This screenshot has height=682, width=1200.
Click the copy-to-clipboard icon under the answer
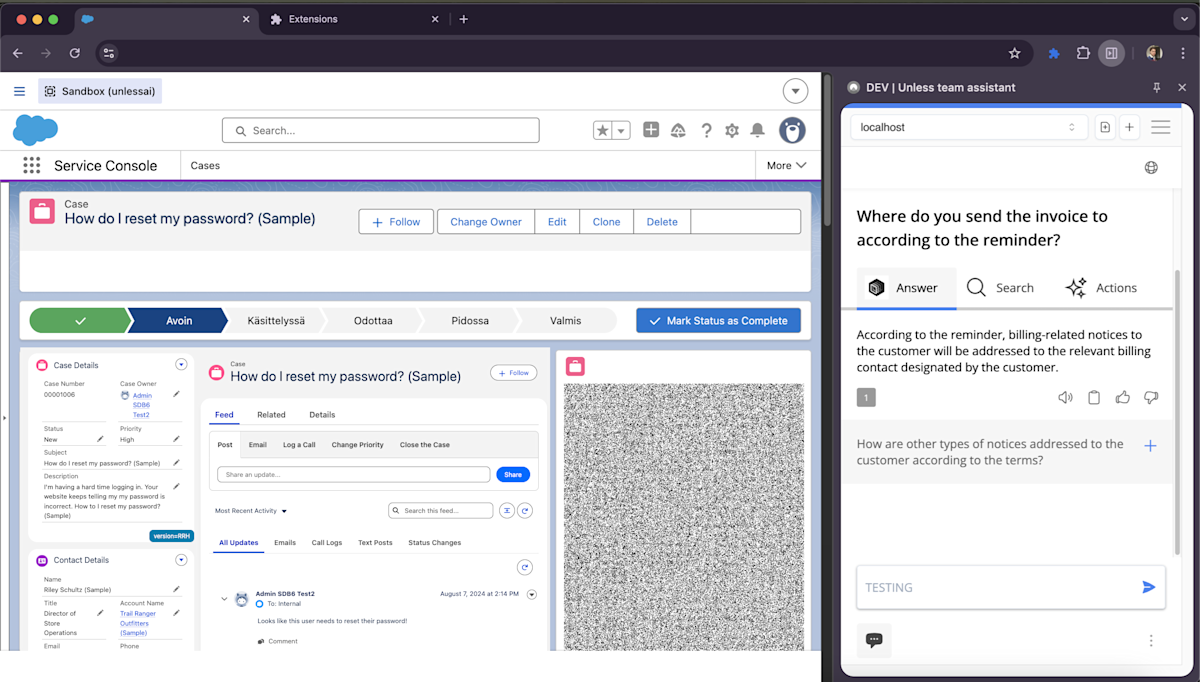[1093, 396]
